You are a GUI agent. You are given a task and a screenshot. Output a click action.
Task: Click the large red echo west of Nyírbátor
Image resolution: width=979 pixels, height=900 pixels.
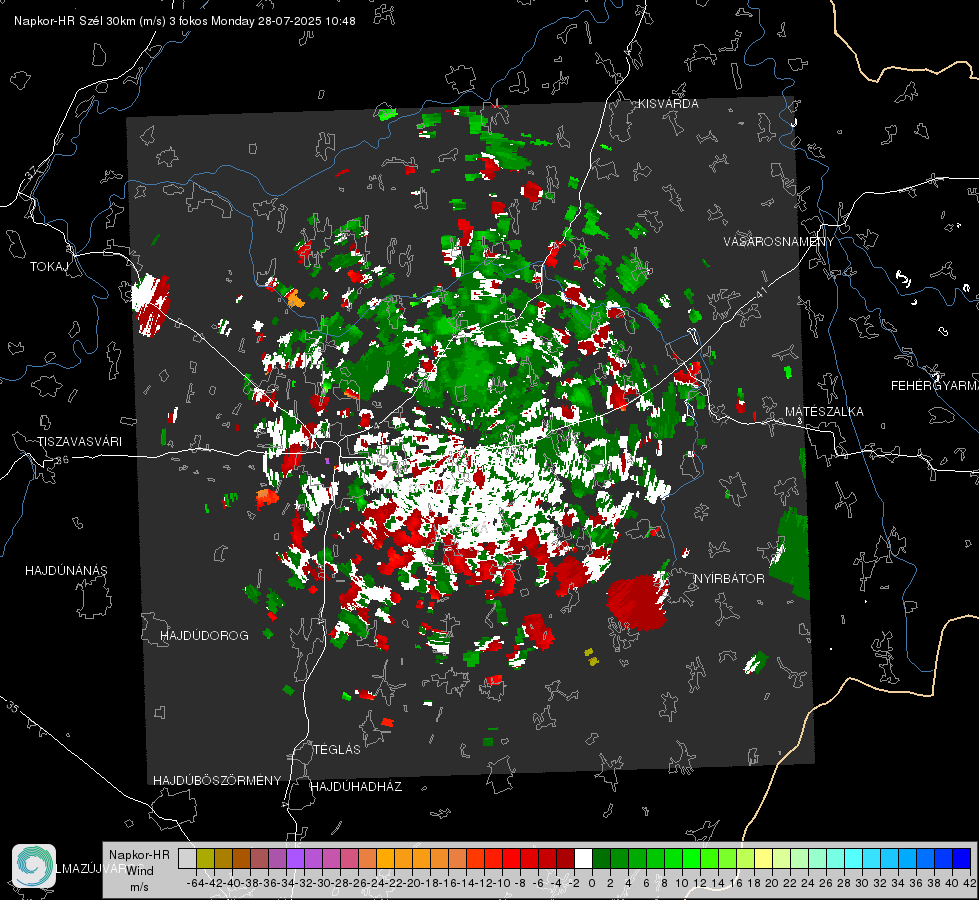pyautogui.click(x=637, y=600)
